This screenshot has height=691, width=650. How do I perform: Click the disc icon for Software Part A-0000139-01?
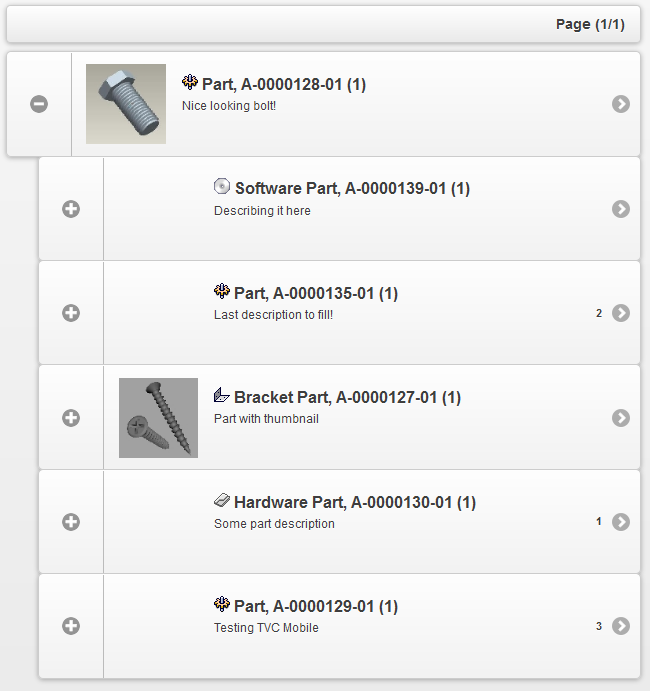coord(222,186)
